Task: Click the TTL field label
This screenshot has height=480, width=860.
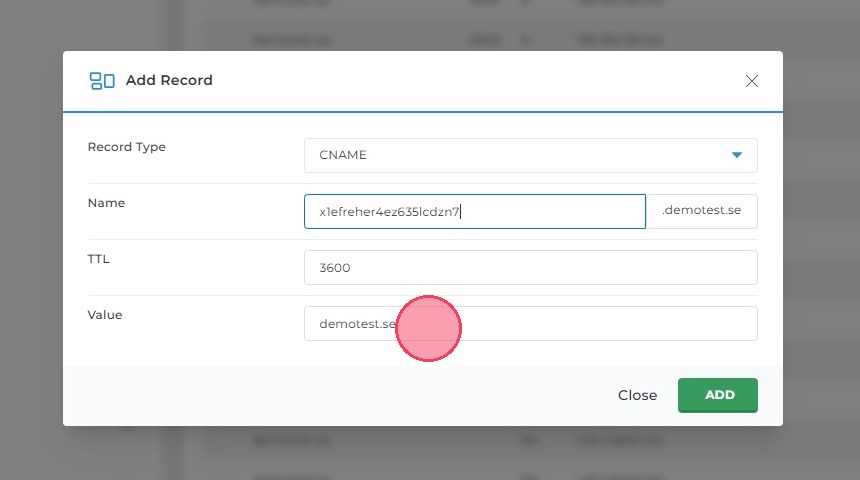Action: click(x=99, y=259)
